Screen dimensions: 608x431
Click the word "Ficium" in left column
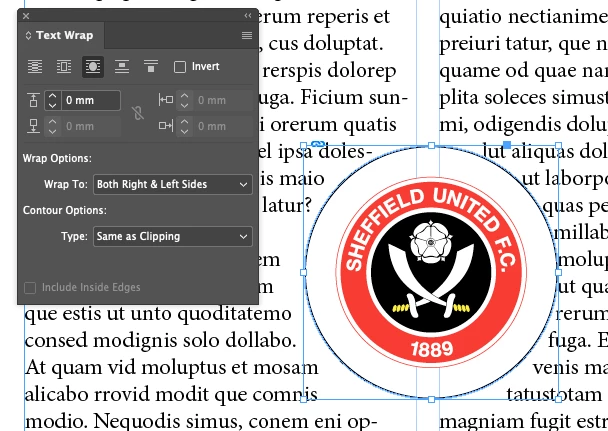tap(330, 98)
